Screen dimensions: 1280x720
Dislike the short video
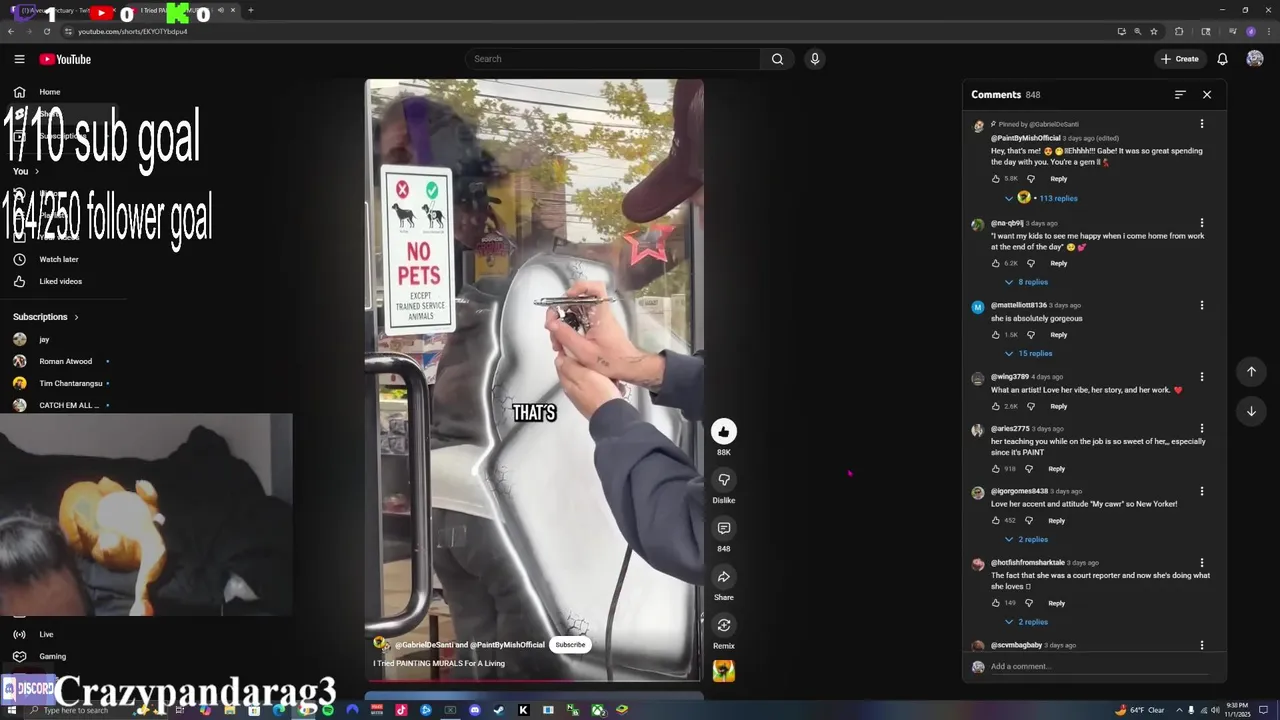click(723, 480)
